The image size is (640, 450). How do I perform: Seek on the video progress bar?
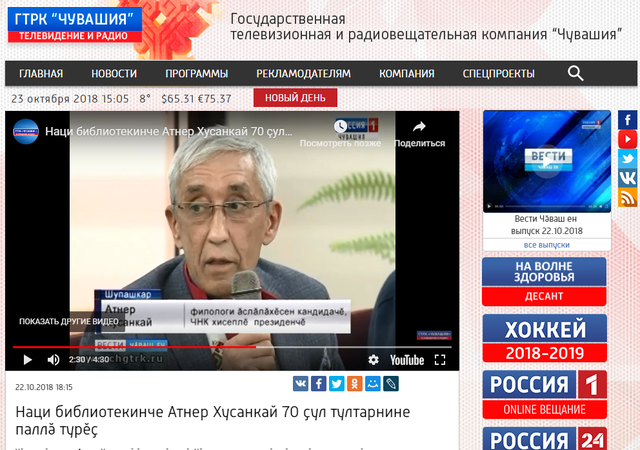click(232, 347)
